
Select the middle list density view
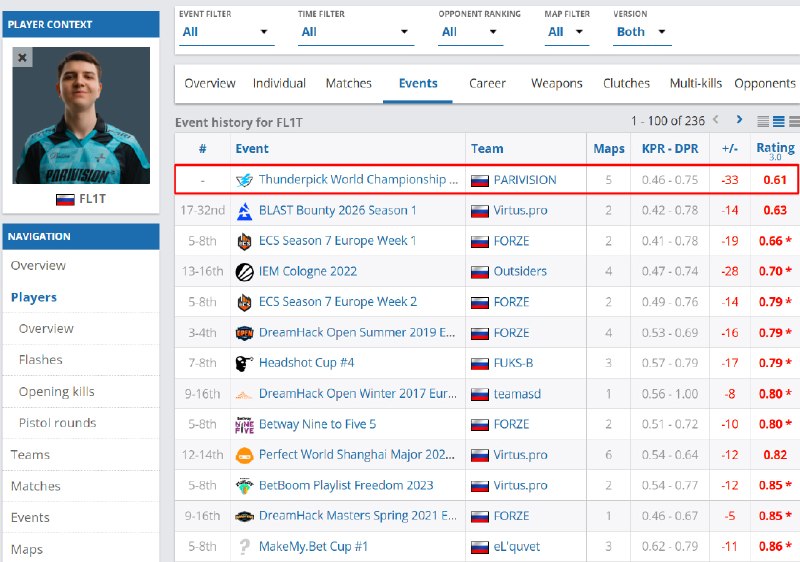click(779, 121)
